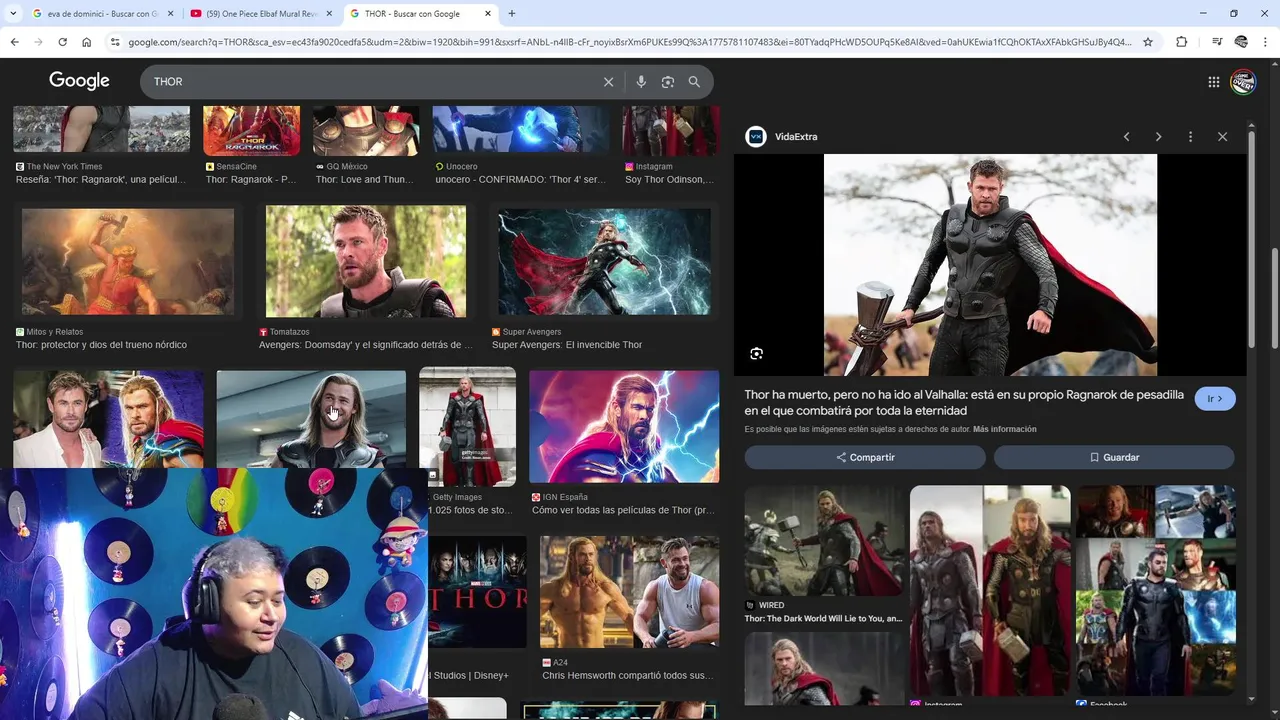Viewport: 1280px width, 720px height.
Task: Close the One Piece Elbaf Mural tab
Action: pyautogui.click(x=329, y=14)
